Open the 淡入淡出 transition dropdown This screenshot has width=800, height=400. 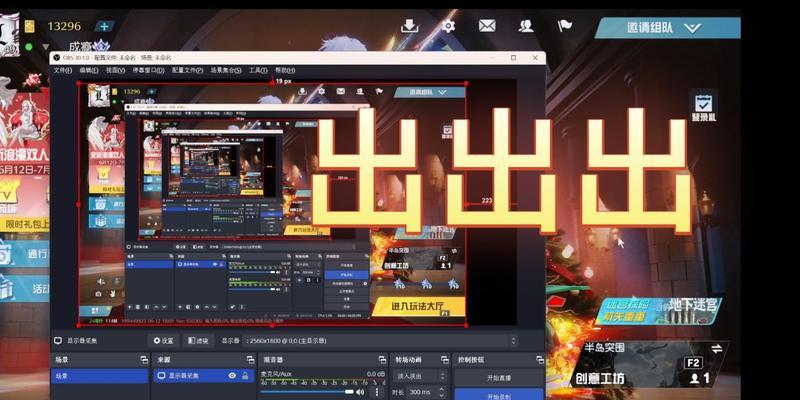(420, 377)
